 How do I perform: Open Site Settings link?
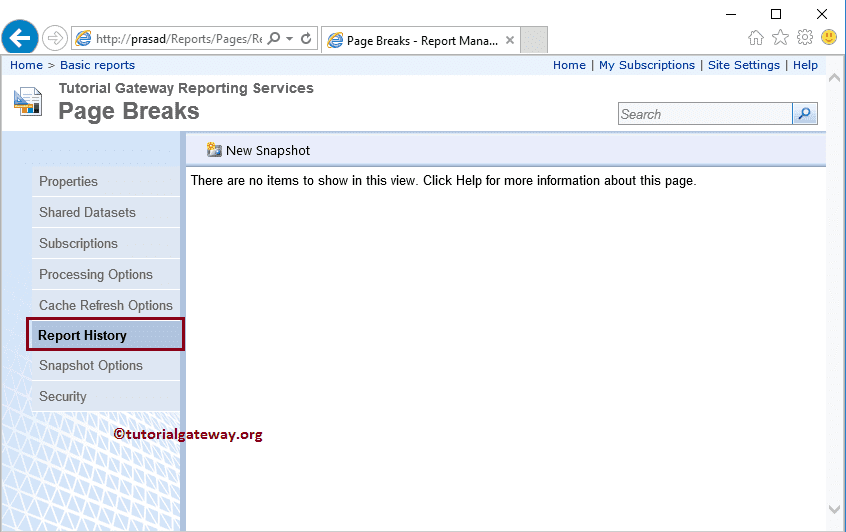click(743, 65)
